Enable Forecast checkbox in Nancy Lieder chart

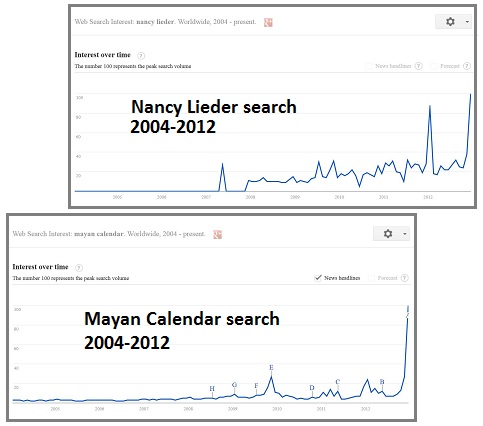pyautogui.click(x=433, y=66)
